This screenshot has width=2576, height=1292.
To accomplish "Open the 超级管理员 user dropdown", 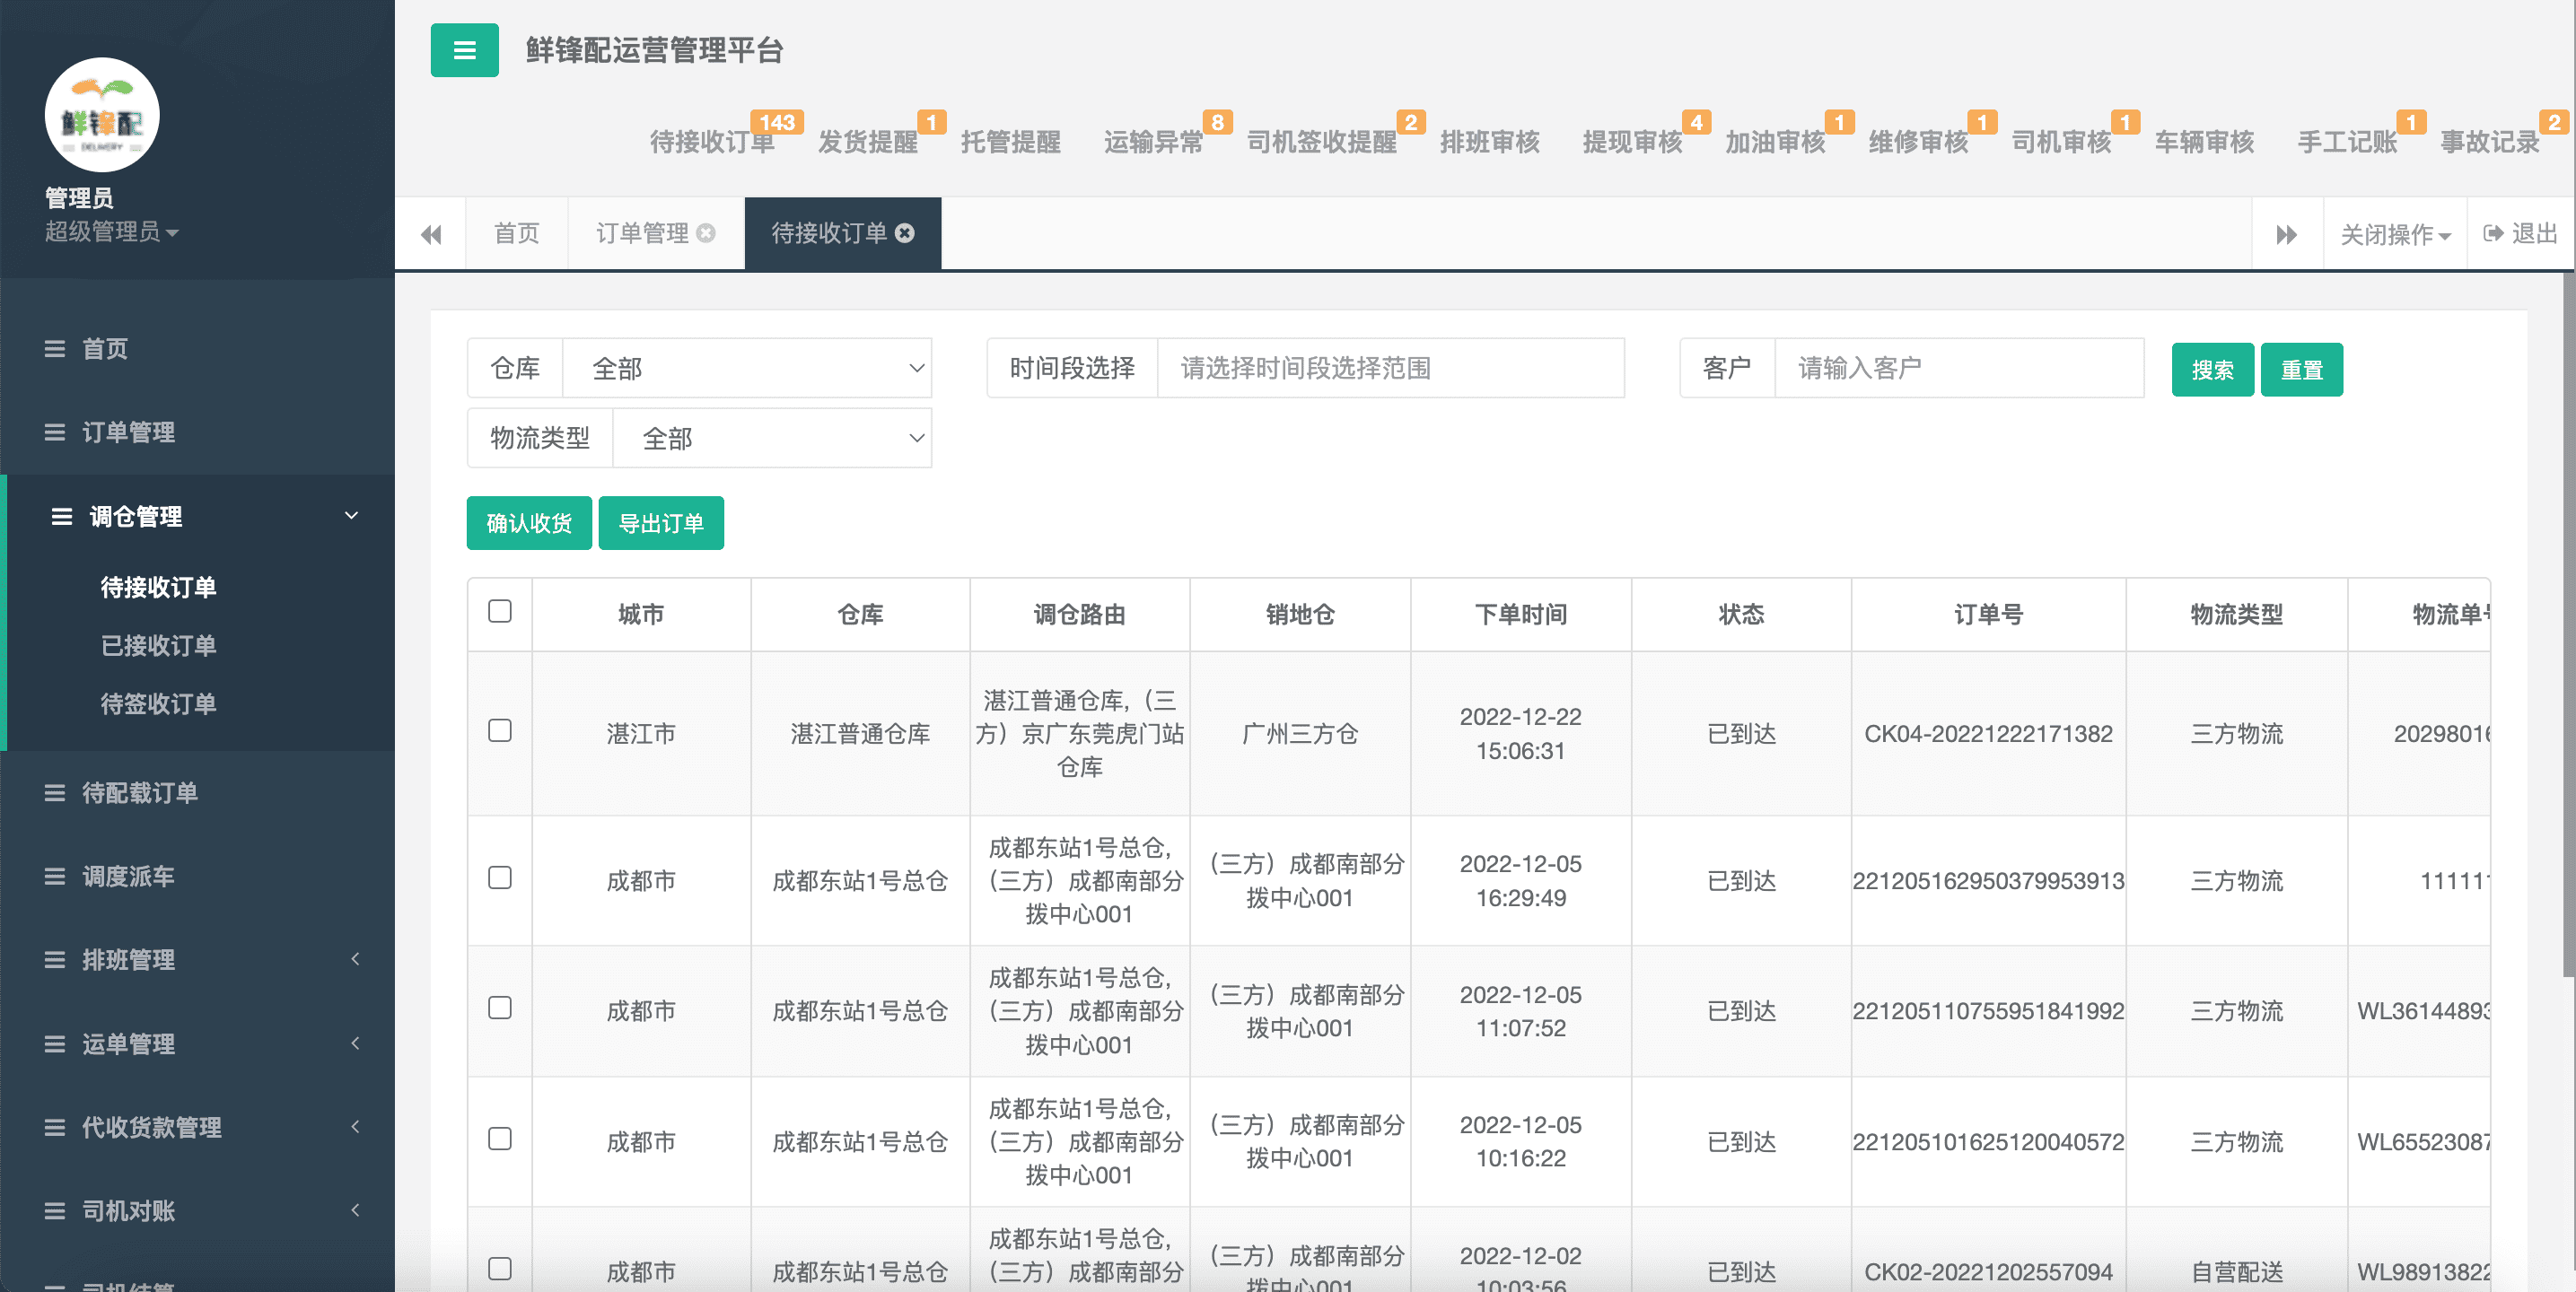I will pos(111,232).
